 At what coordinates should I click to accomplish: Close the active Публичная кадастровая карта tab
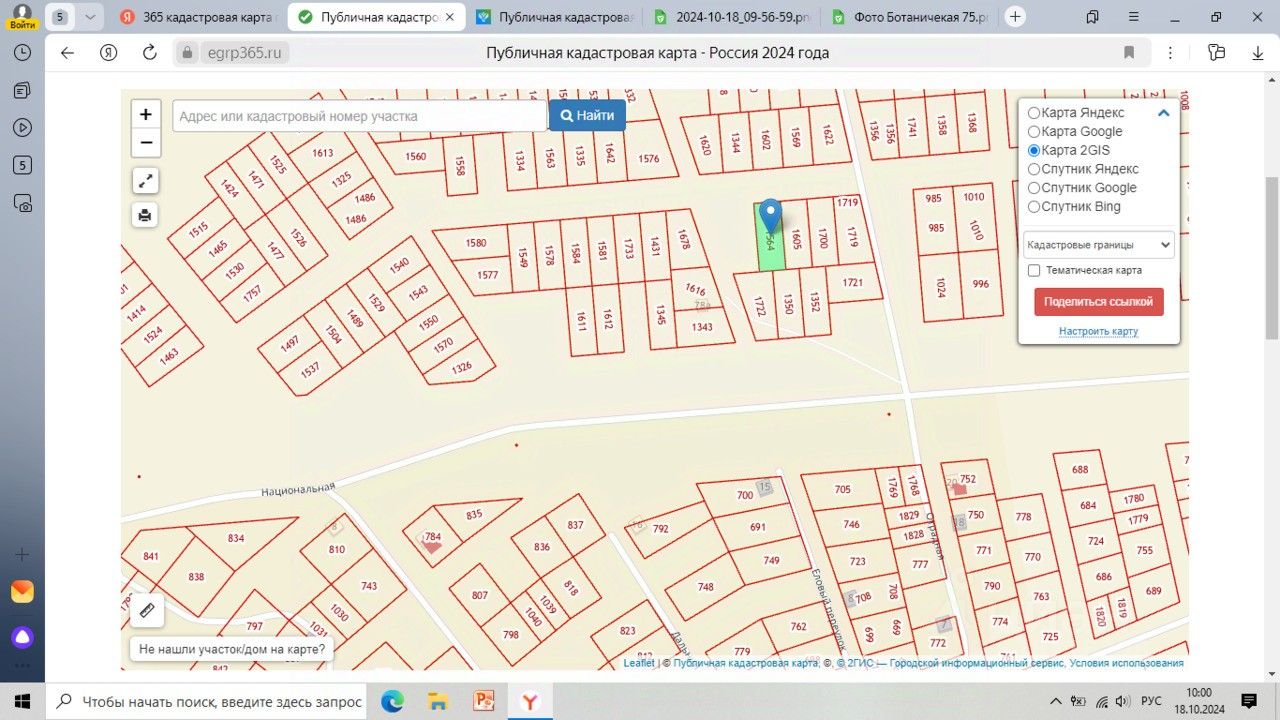[x=450, y=17]
